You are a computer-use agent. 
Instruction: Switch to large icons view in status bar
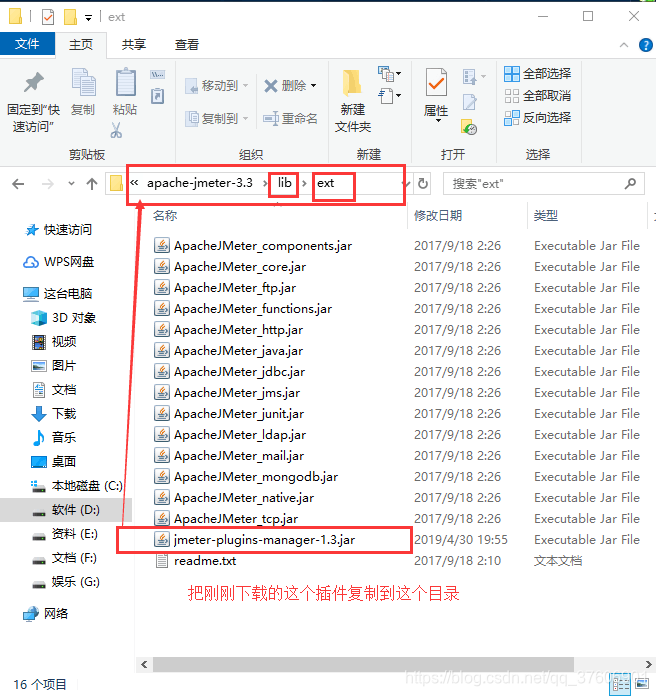pyautogui.click(x=642, y=684)
